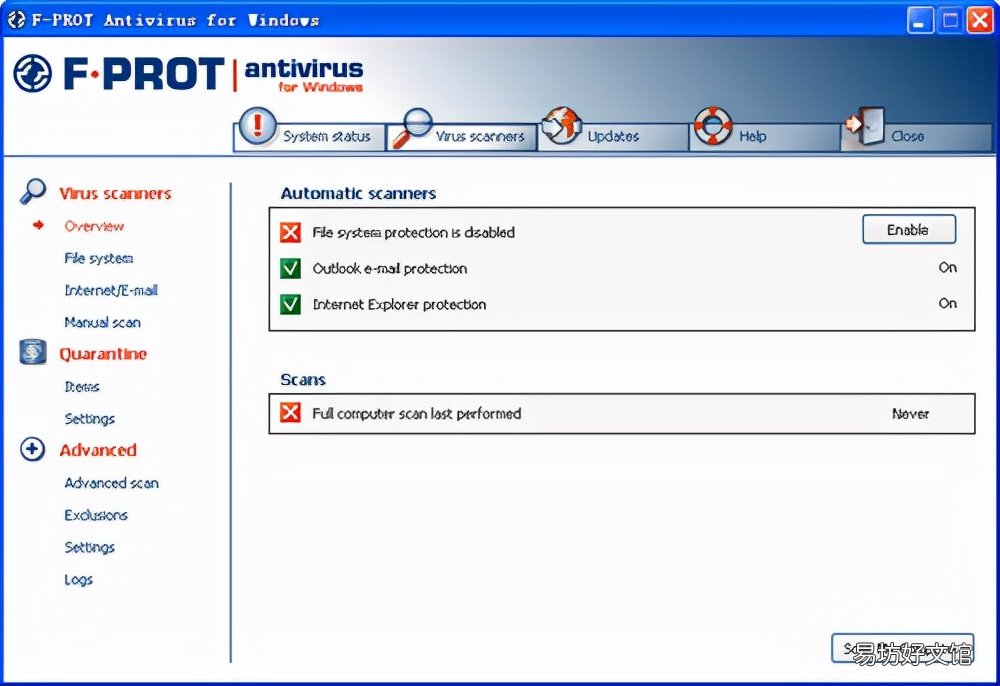Go to the Updates tab
This screenshot has width=1000, height=686.
613,136
